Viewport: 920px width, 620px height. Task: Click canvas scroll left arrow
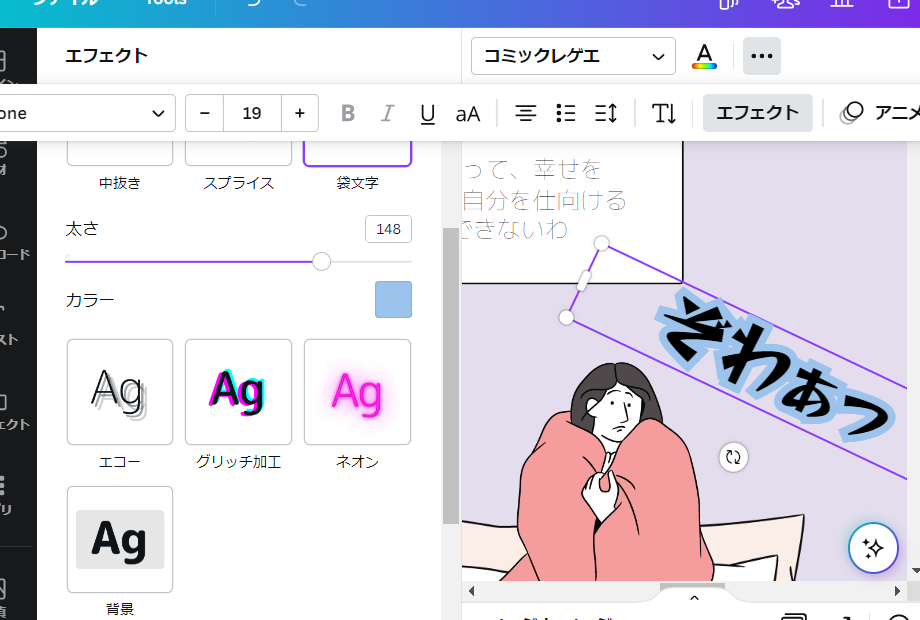point(471,591)
